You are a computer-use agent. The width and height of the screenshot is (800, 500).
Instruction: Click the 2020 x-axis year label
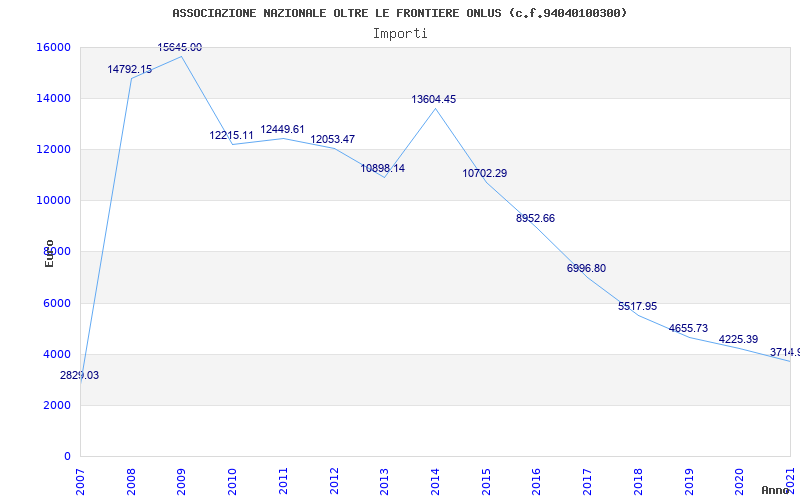point(740,481)
